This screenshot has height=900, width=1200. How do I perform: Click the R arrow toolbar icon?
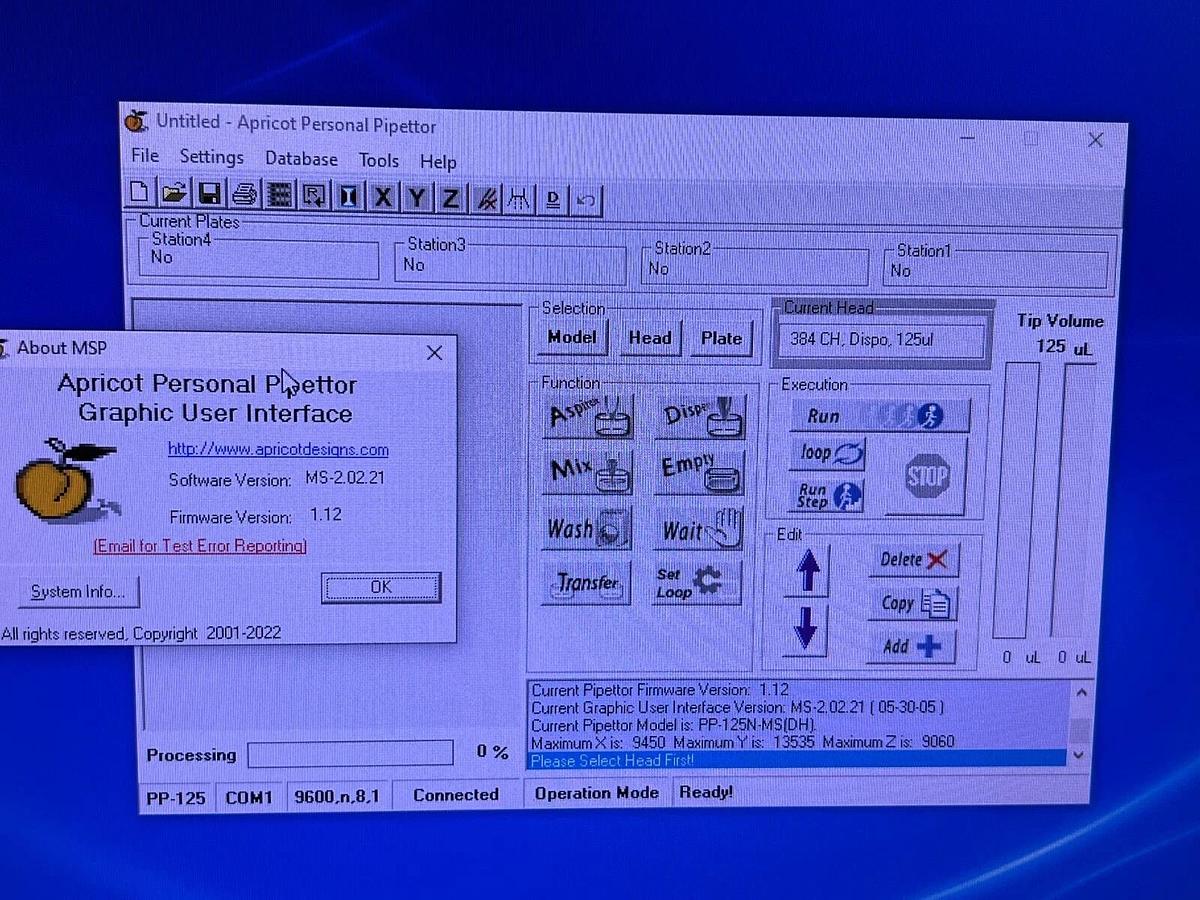(x=314, y=196)
